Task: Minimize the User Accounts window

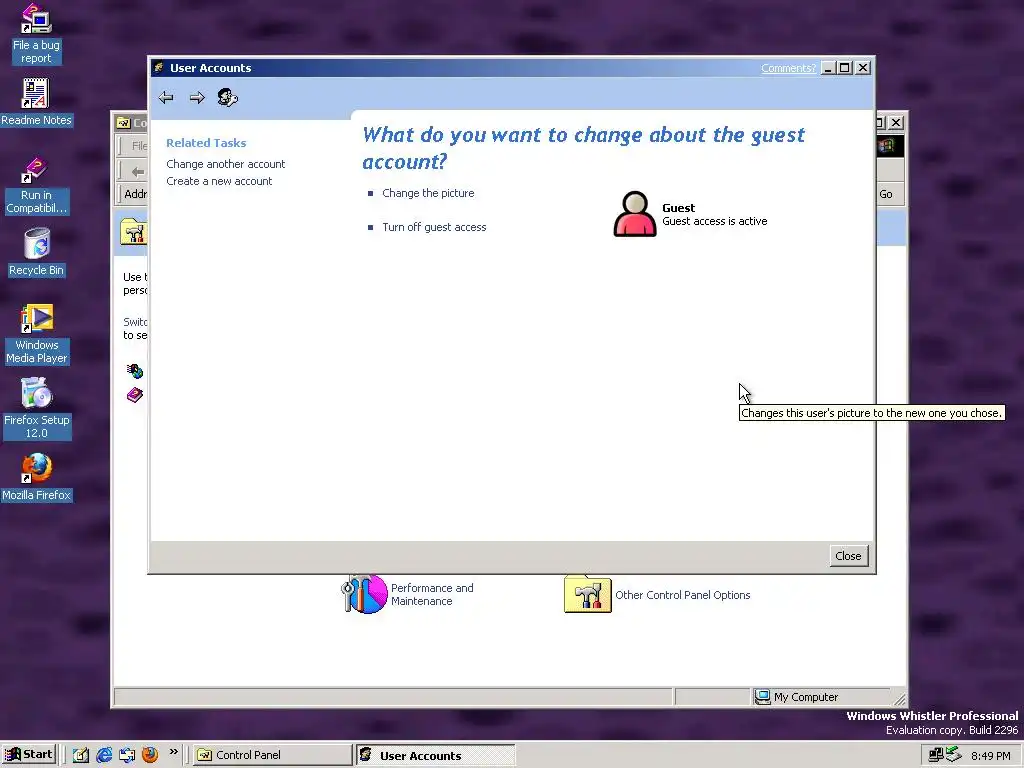Action: click(828, 68)
